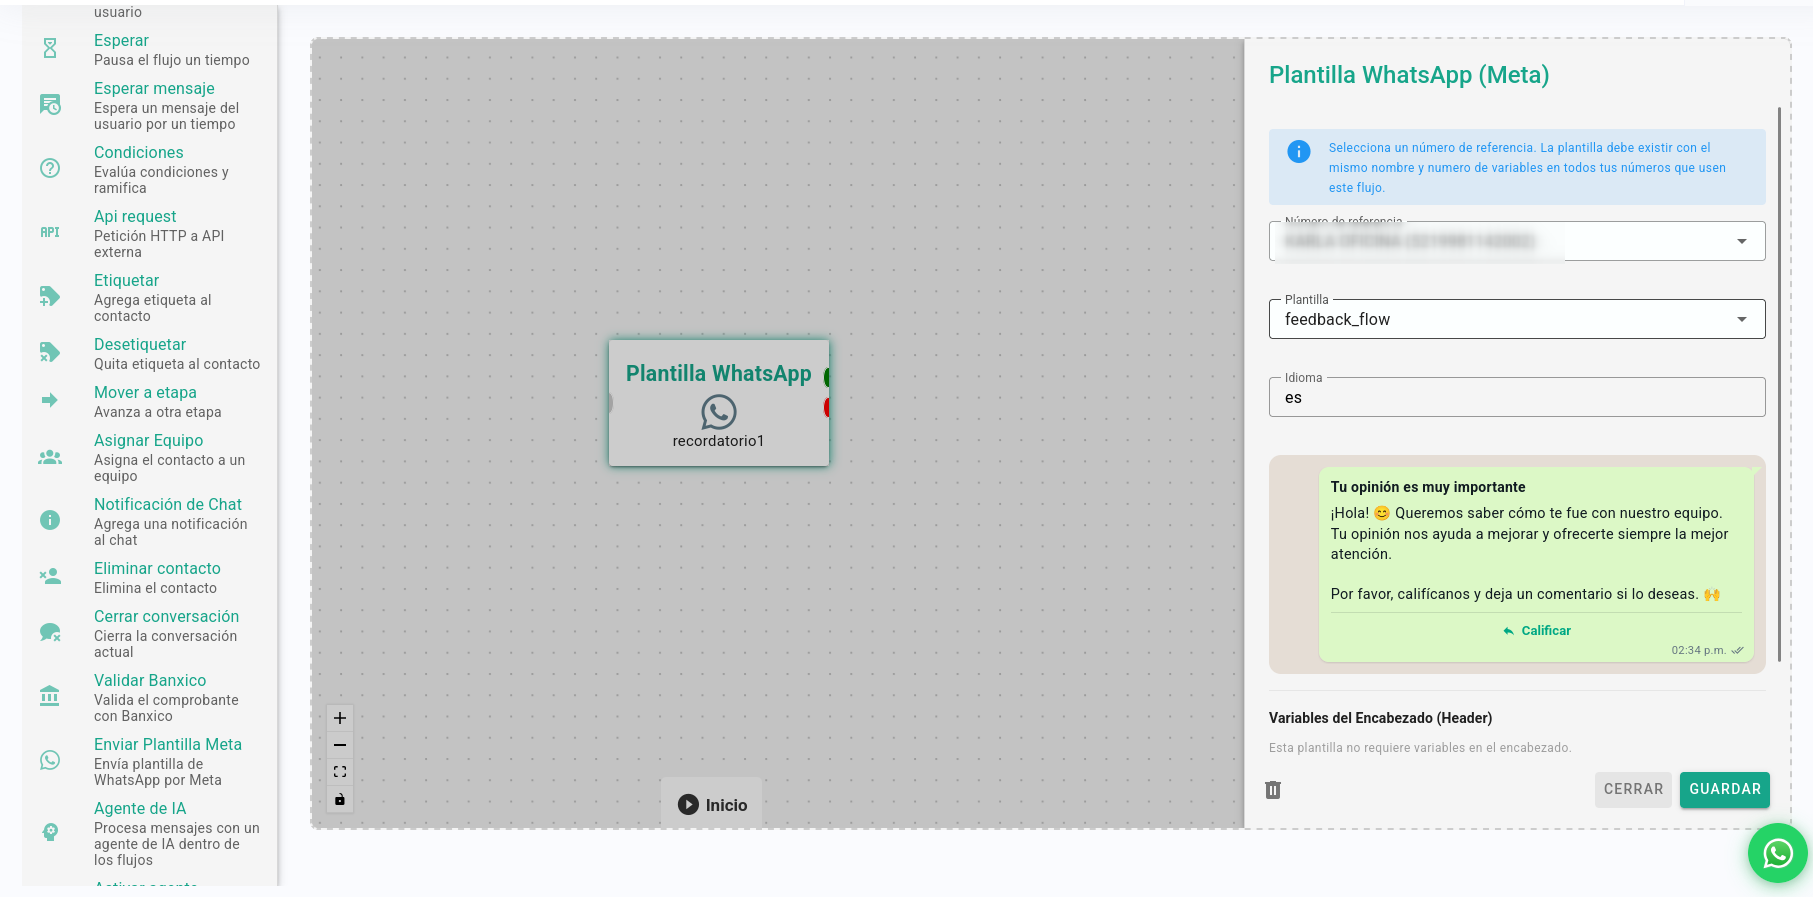Choose the Etiquetar tag icon

[x=50, y=296]
